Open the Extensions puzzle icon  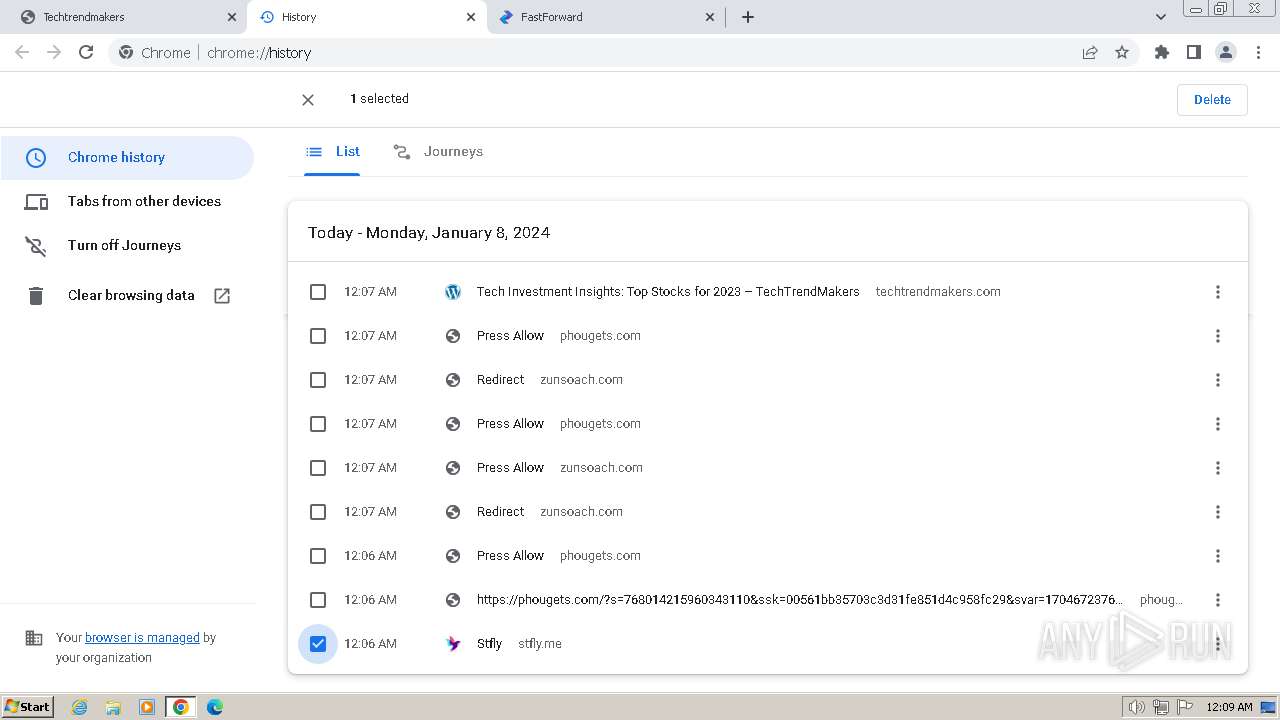[1161, 52]
